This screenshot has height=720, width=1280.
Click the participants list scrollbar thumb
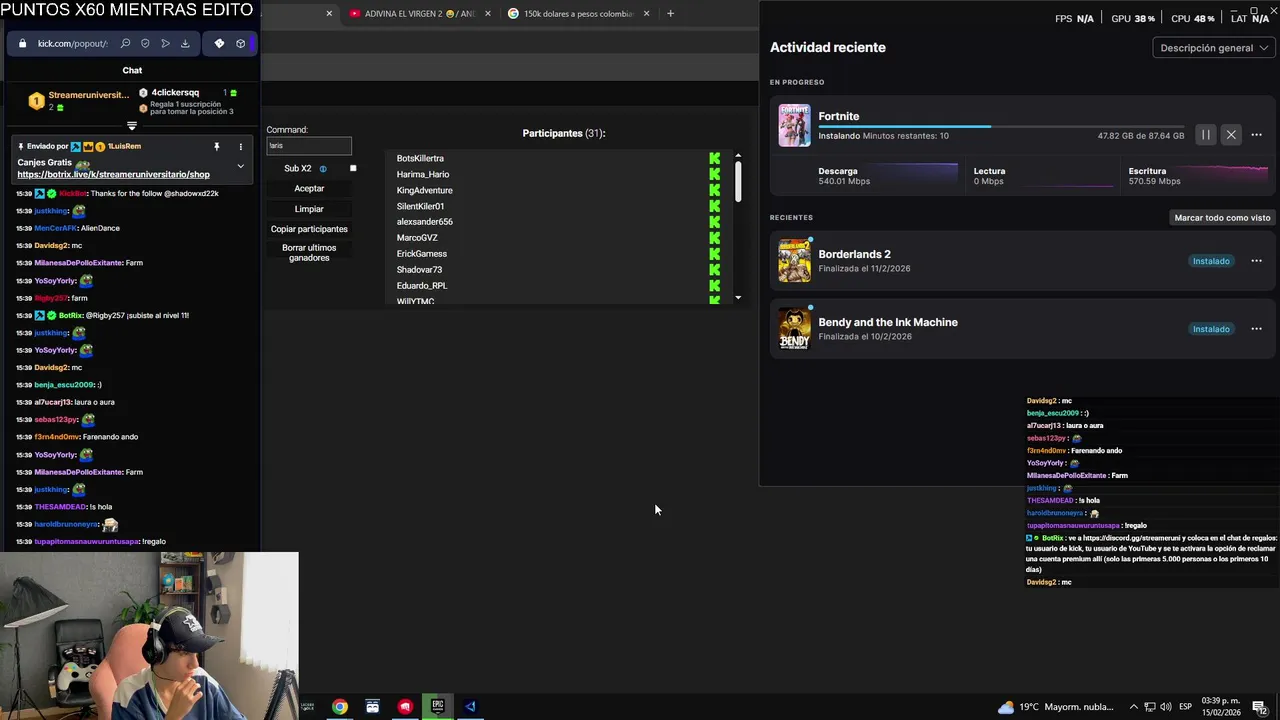(x=738, y=181)
